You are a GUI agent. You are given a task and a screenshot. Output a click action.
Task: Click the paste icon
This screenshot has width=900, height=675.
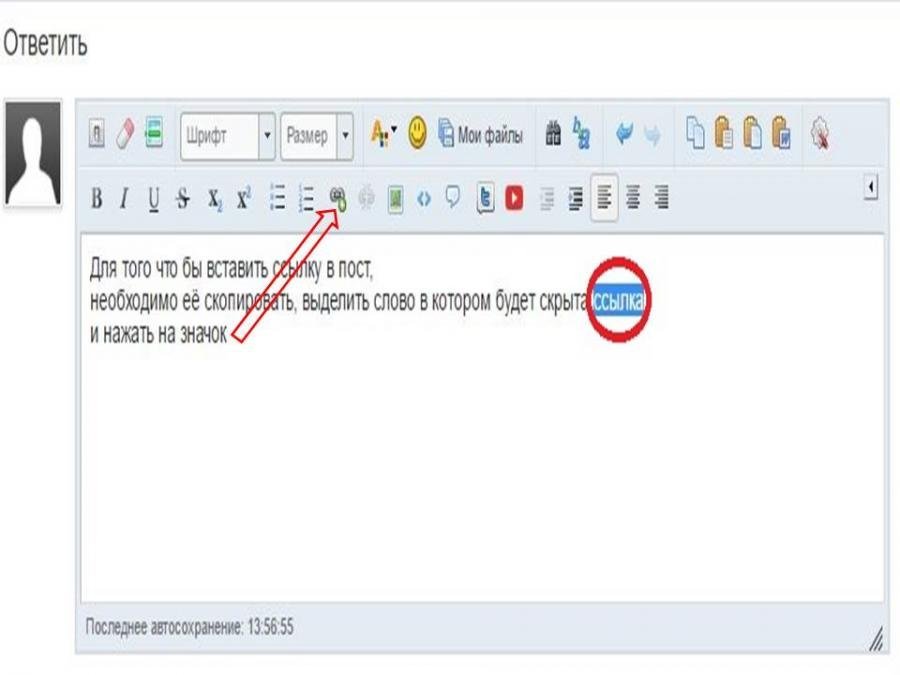point(724,133)
